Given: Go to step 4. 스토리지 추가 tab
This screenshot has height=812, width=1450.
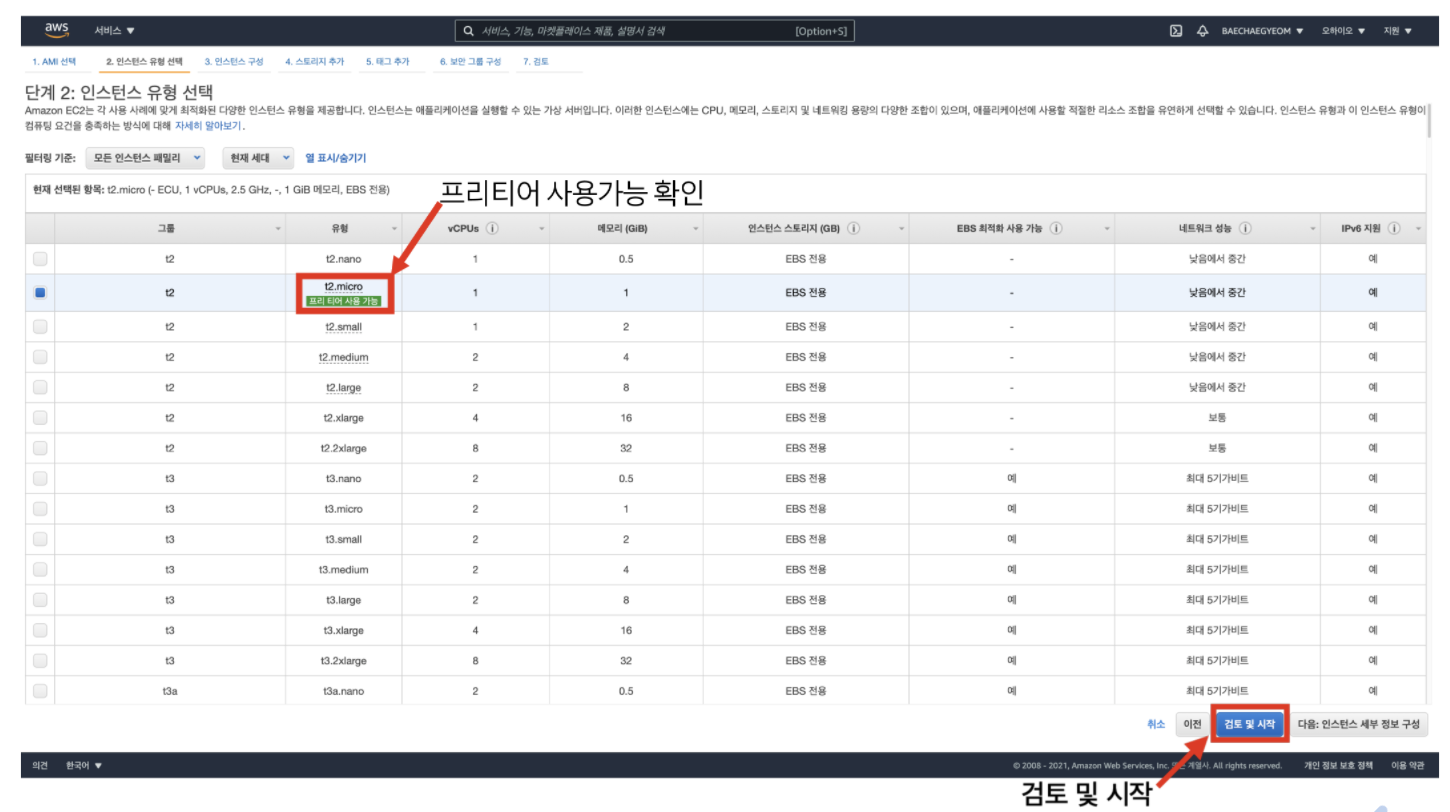Looking at the screenshot, I should coord(314,62).
